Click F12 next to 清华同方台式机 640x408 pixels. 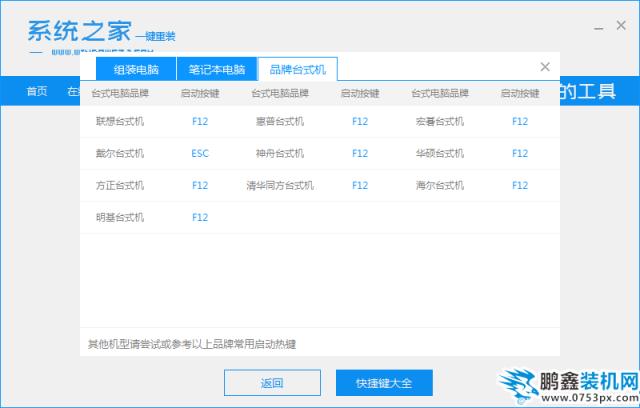click(360, 185)
